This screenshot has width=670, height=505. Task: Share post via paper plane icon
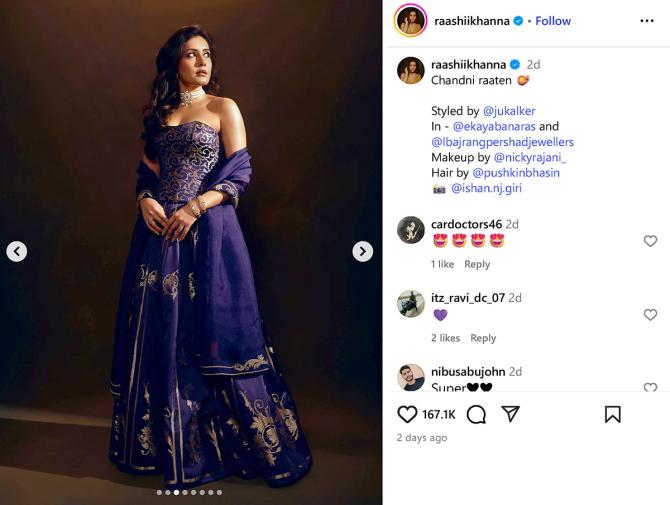point(510,414)
